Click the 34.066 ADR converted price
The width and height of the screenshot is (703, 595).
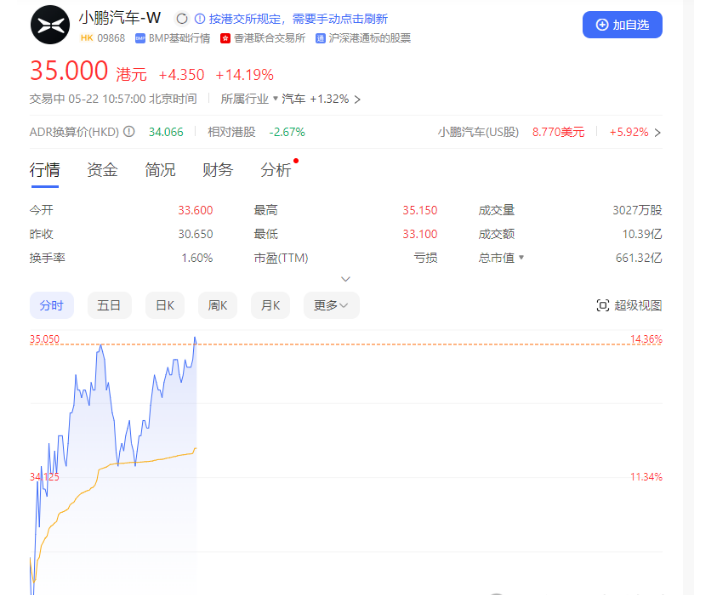[166, 132]
